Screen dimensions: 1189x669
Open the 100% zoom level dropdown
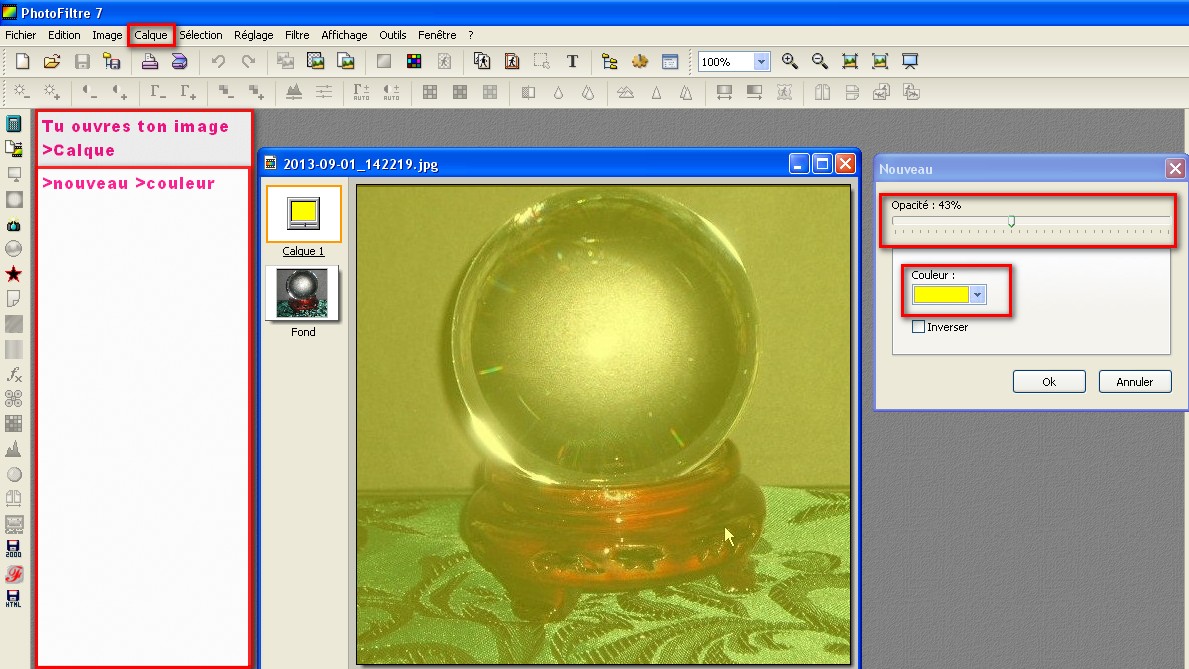pyautogui.click(x=761, y=61)
